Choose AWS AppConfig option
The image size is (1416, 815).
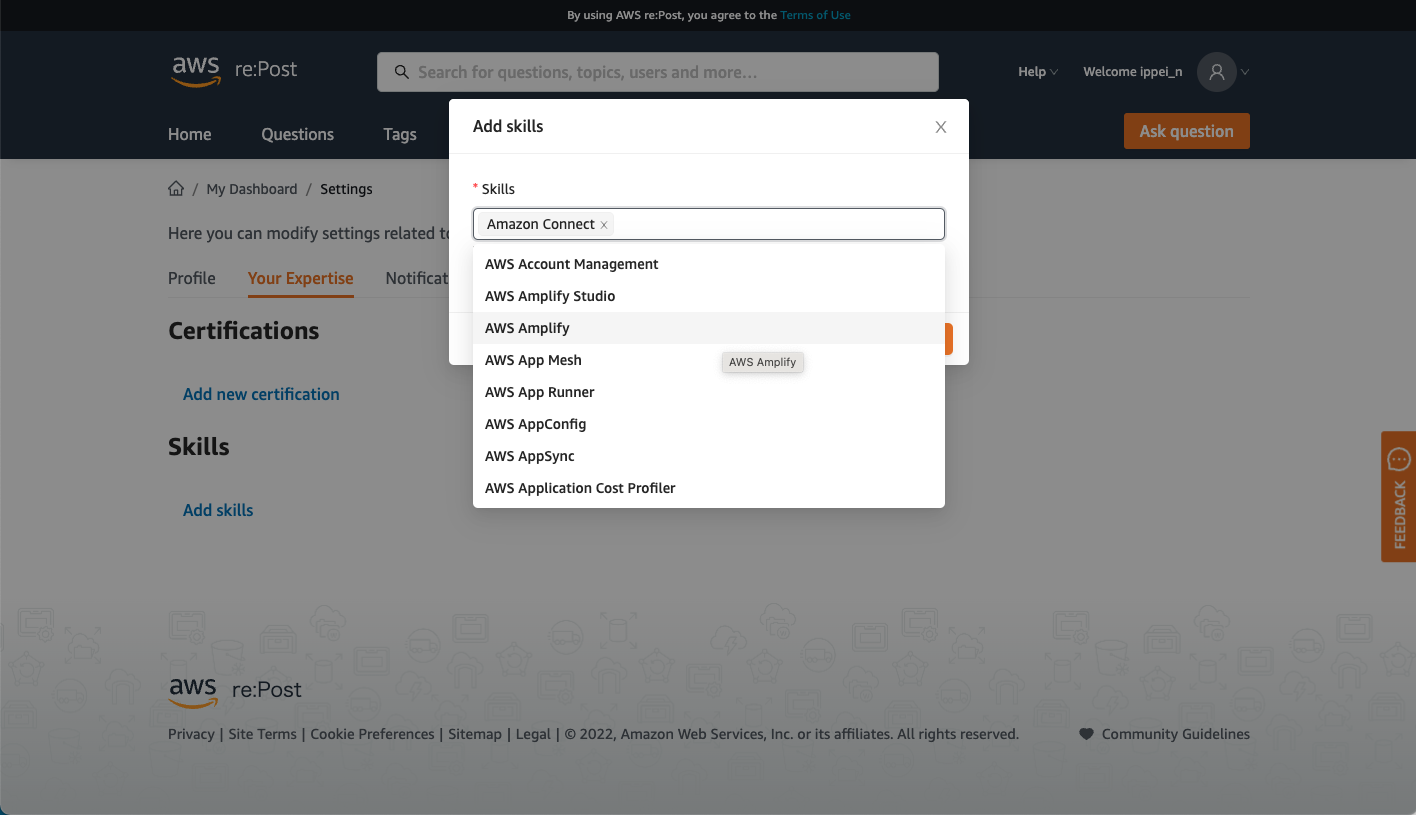[x=709, y=424]
